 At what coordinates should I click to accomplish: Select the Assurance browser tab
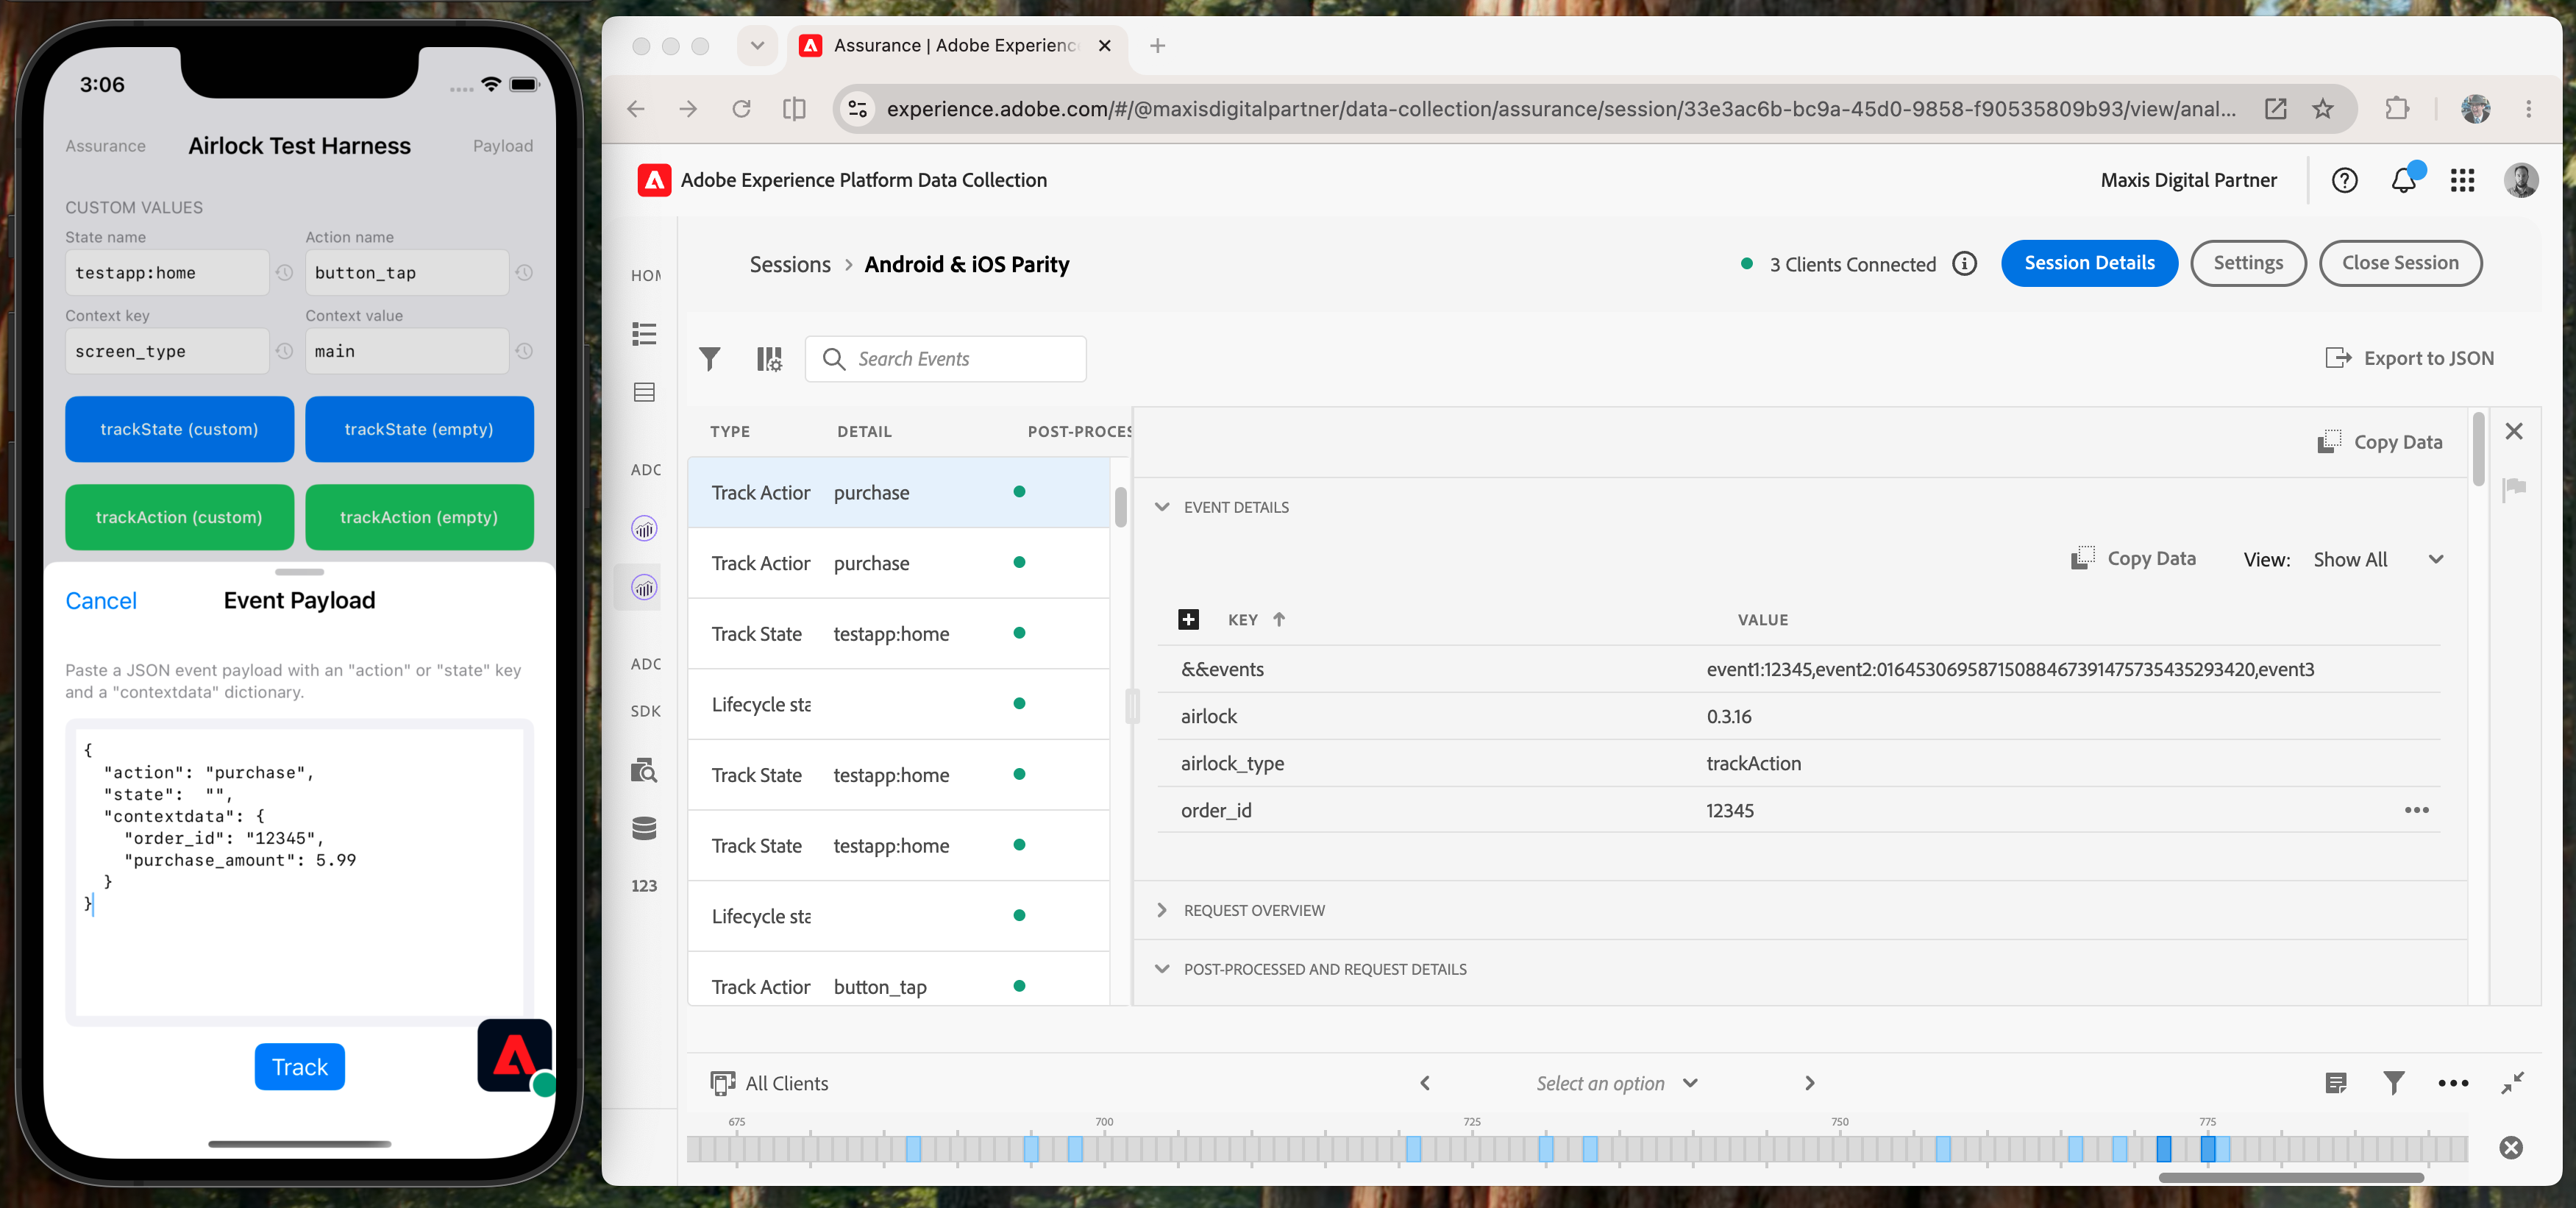coord(956,46)
